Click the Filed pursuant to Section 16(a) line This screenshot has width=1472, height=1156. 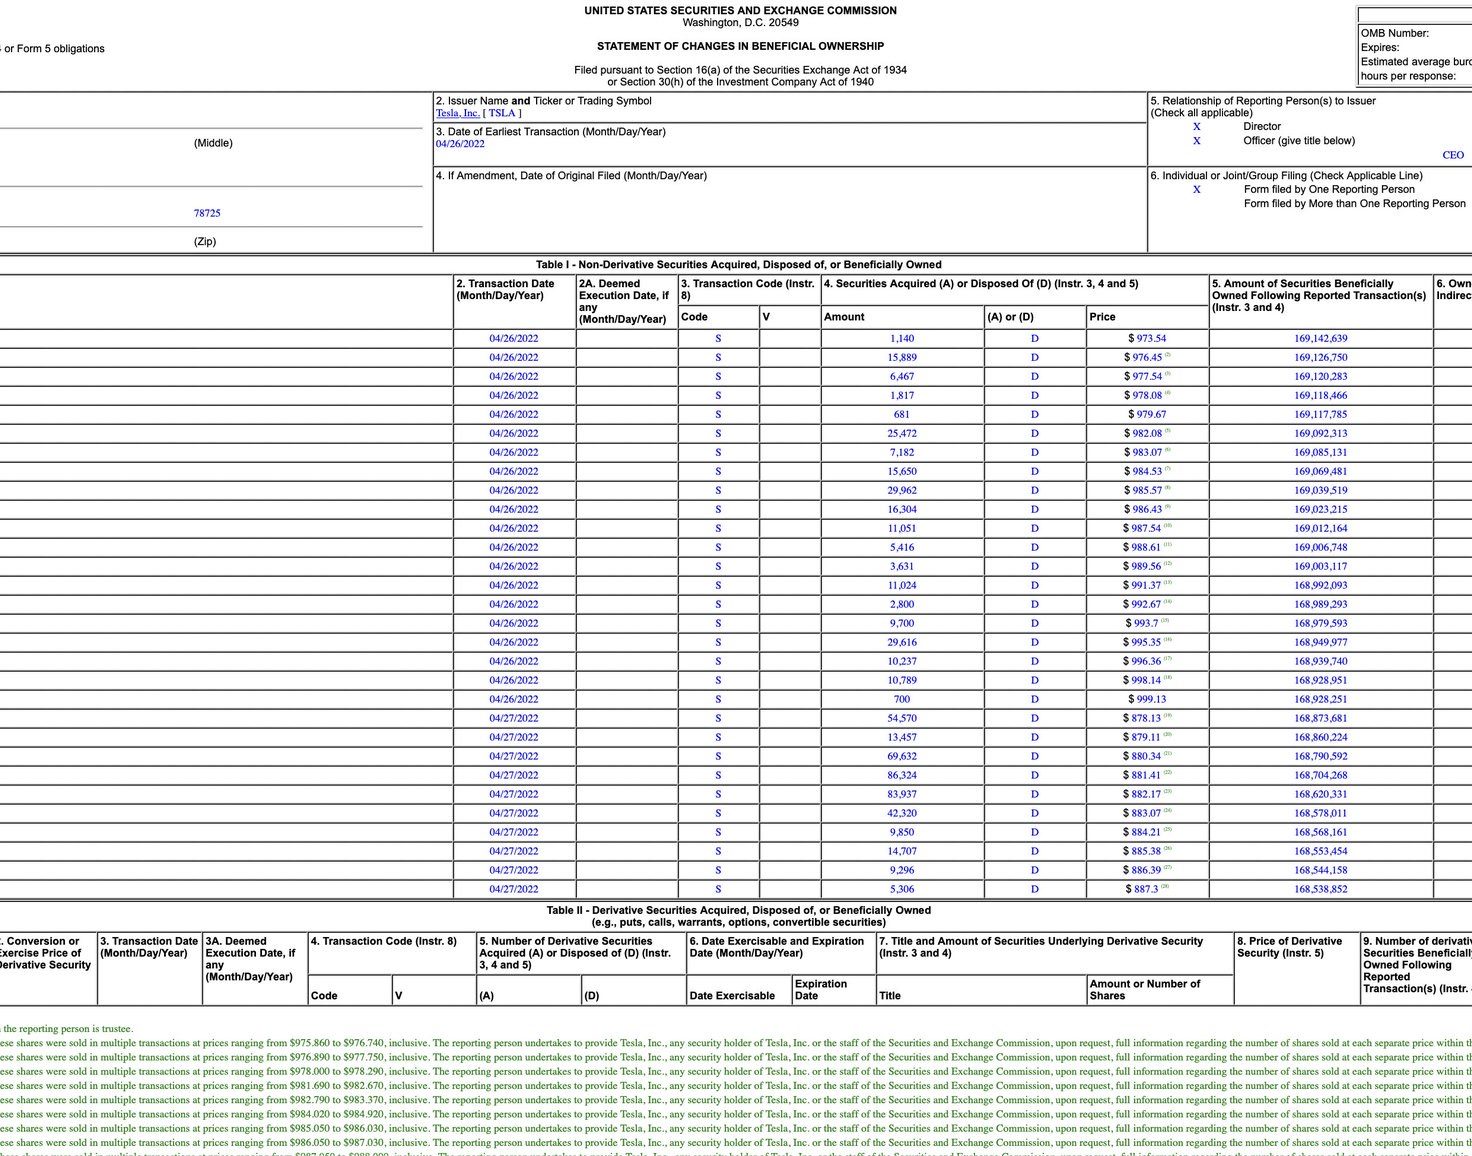pos(740,70)
